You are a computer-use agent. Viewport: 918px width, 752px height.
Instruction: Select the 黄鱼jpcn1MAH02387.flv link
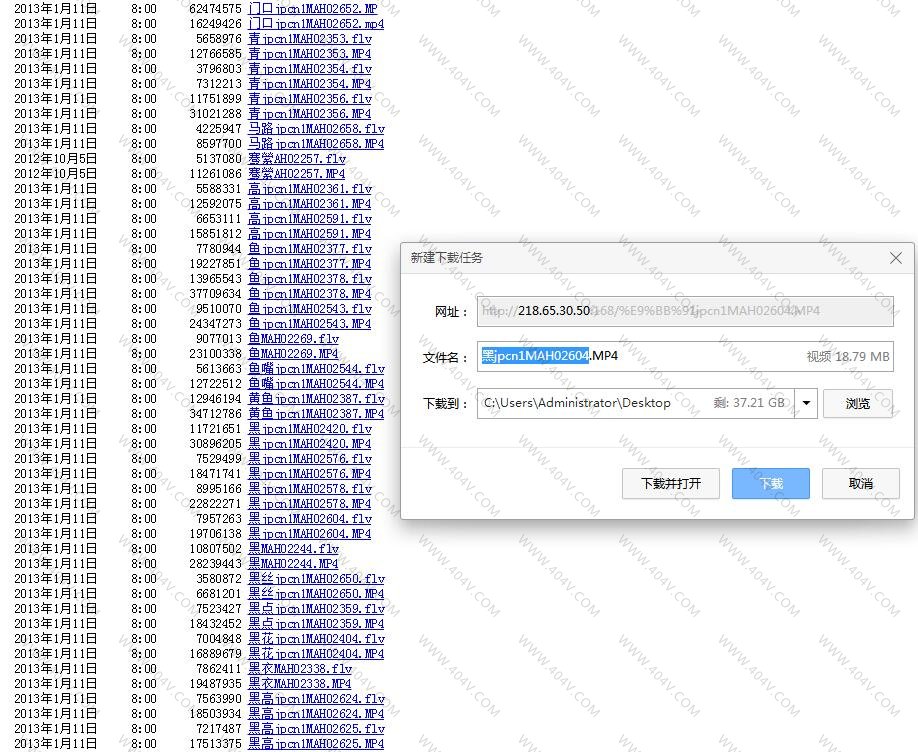coord(316,399)
